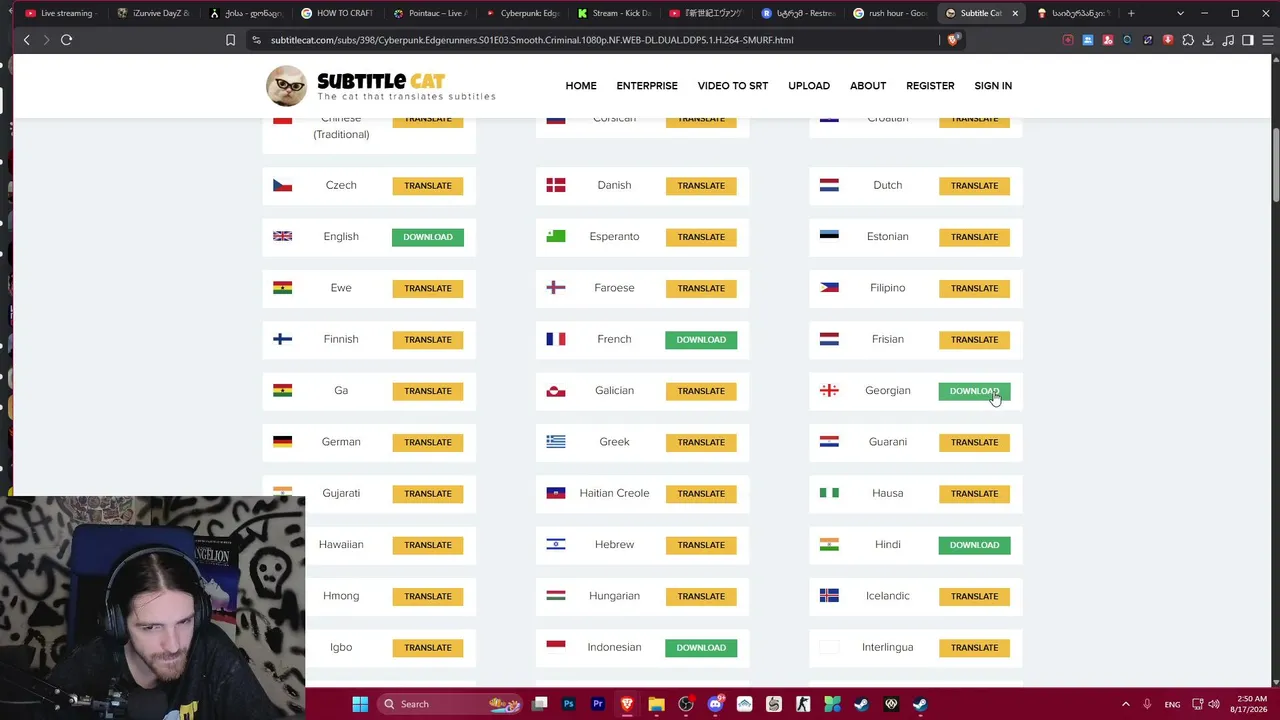Open OBS Studio from the taskbar

pyautogui.click(x=685, y=704)
